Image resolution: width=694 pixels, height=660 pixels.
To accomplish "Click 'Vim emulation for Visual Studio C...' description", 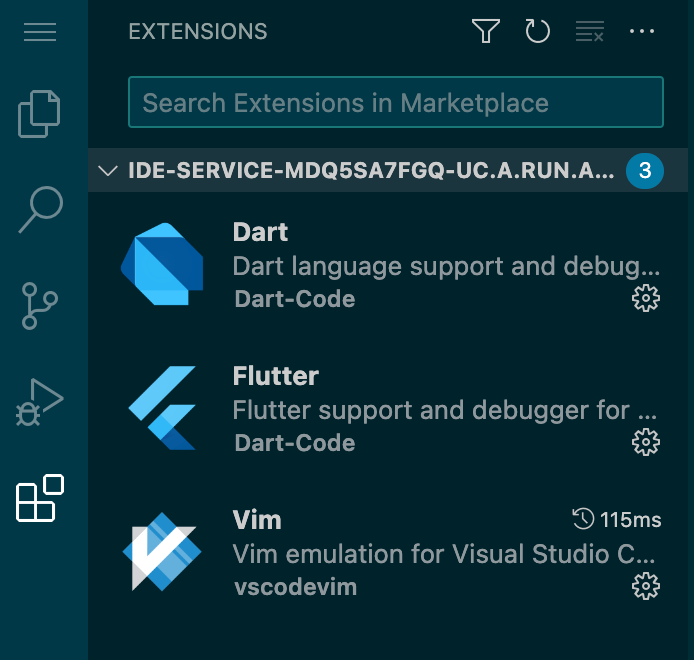I will (444, 554).
